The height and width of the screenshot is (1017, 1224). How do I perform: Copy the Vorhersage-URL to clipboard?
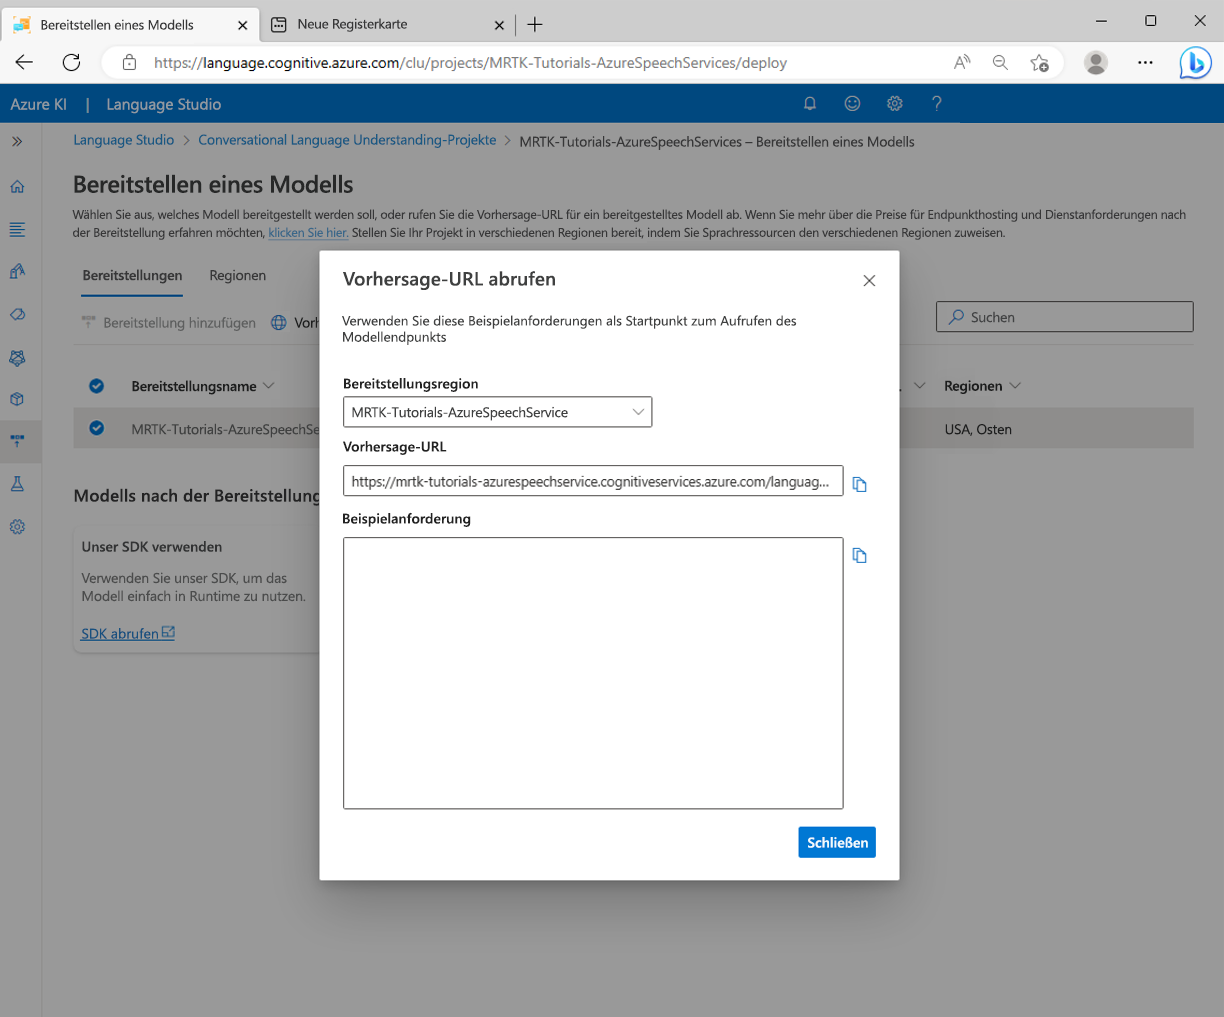(x=859, y=484)
